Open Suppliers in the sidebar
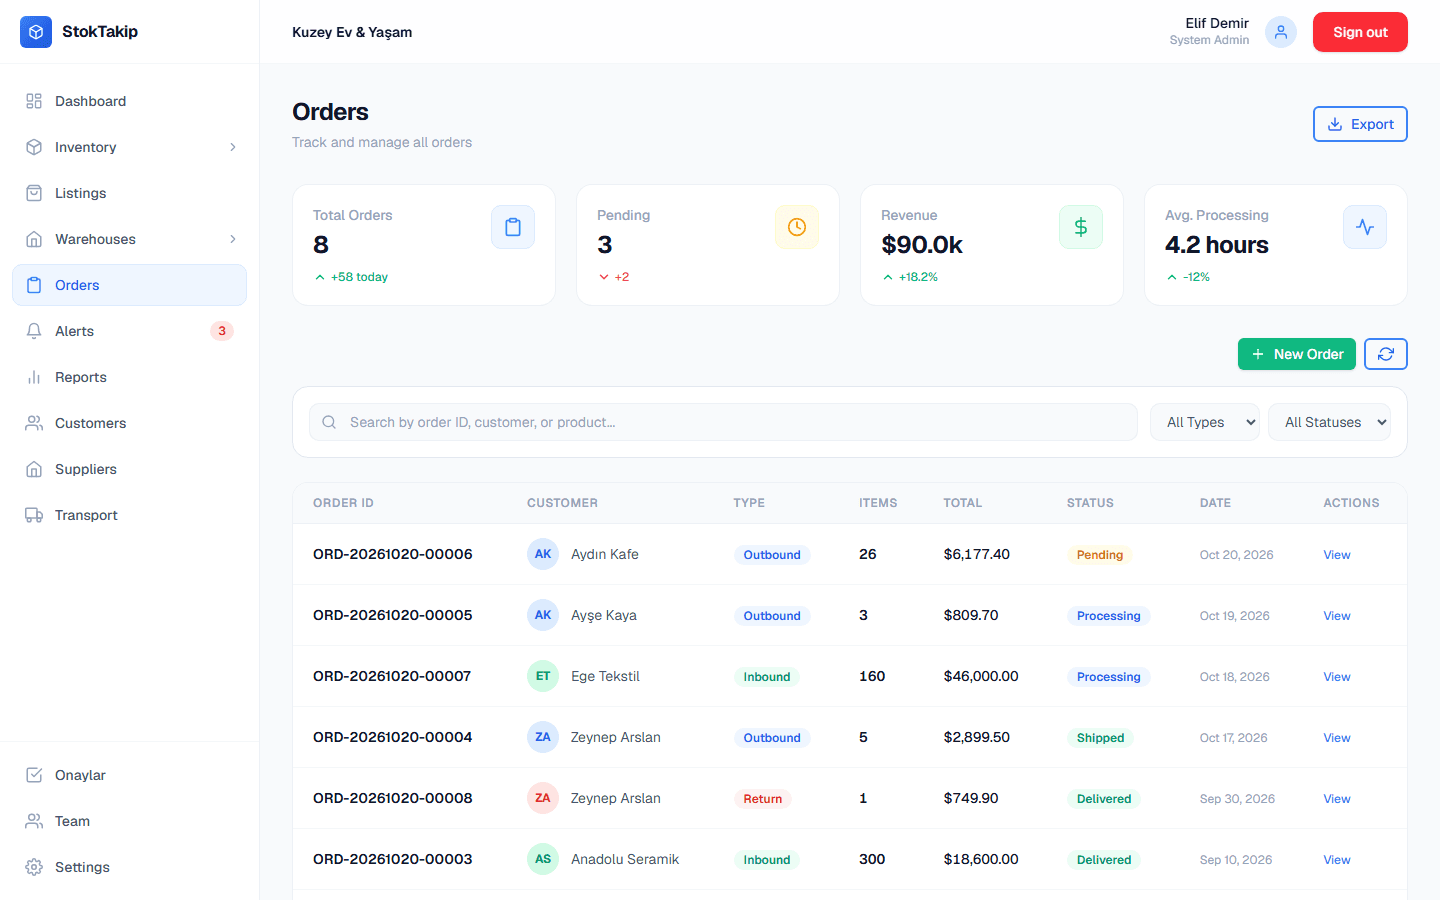1440x900 pixels. pyautogui.click(x=129, y=469)
